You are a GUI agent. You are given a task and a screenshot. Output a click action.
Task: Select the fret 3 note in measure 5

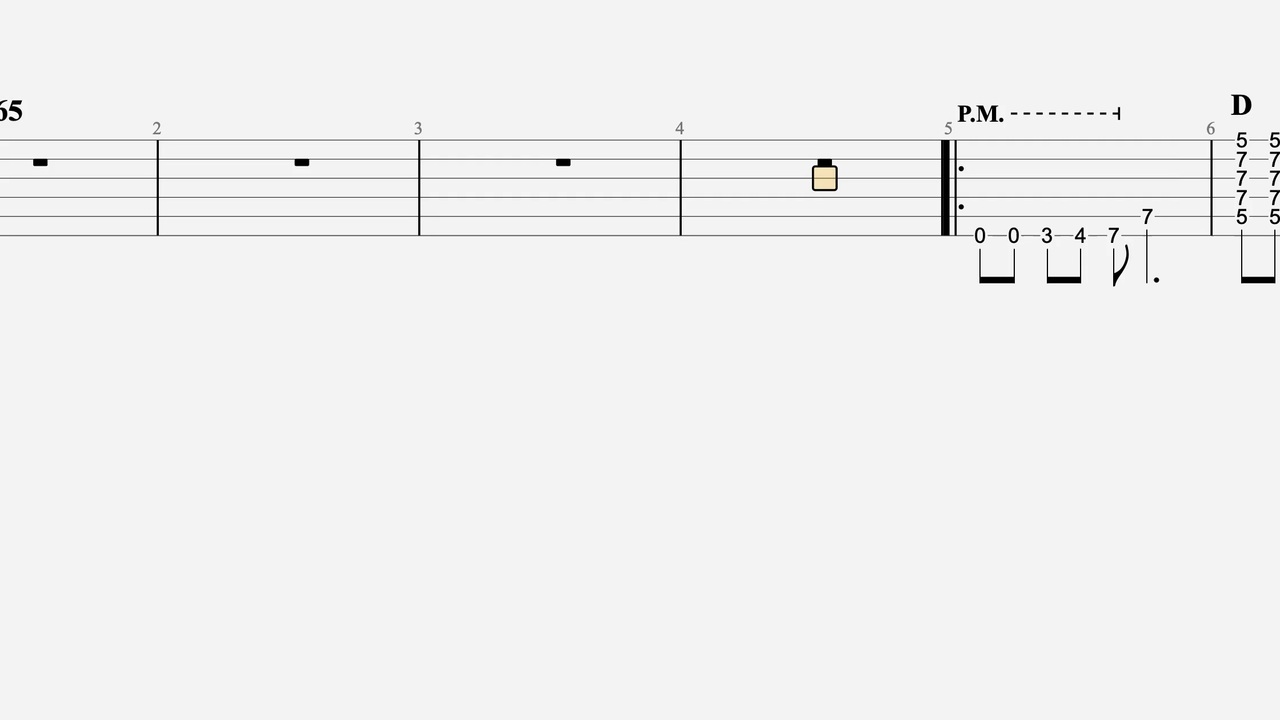[x=1047, y=236]
